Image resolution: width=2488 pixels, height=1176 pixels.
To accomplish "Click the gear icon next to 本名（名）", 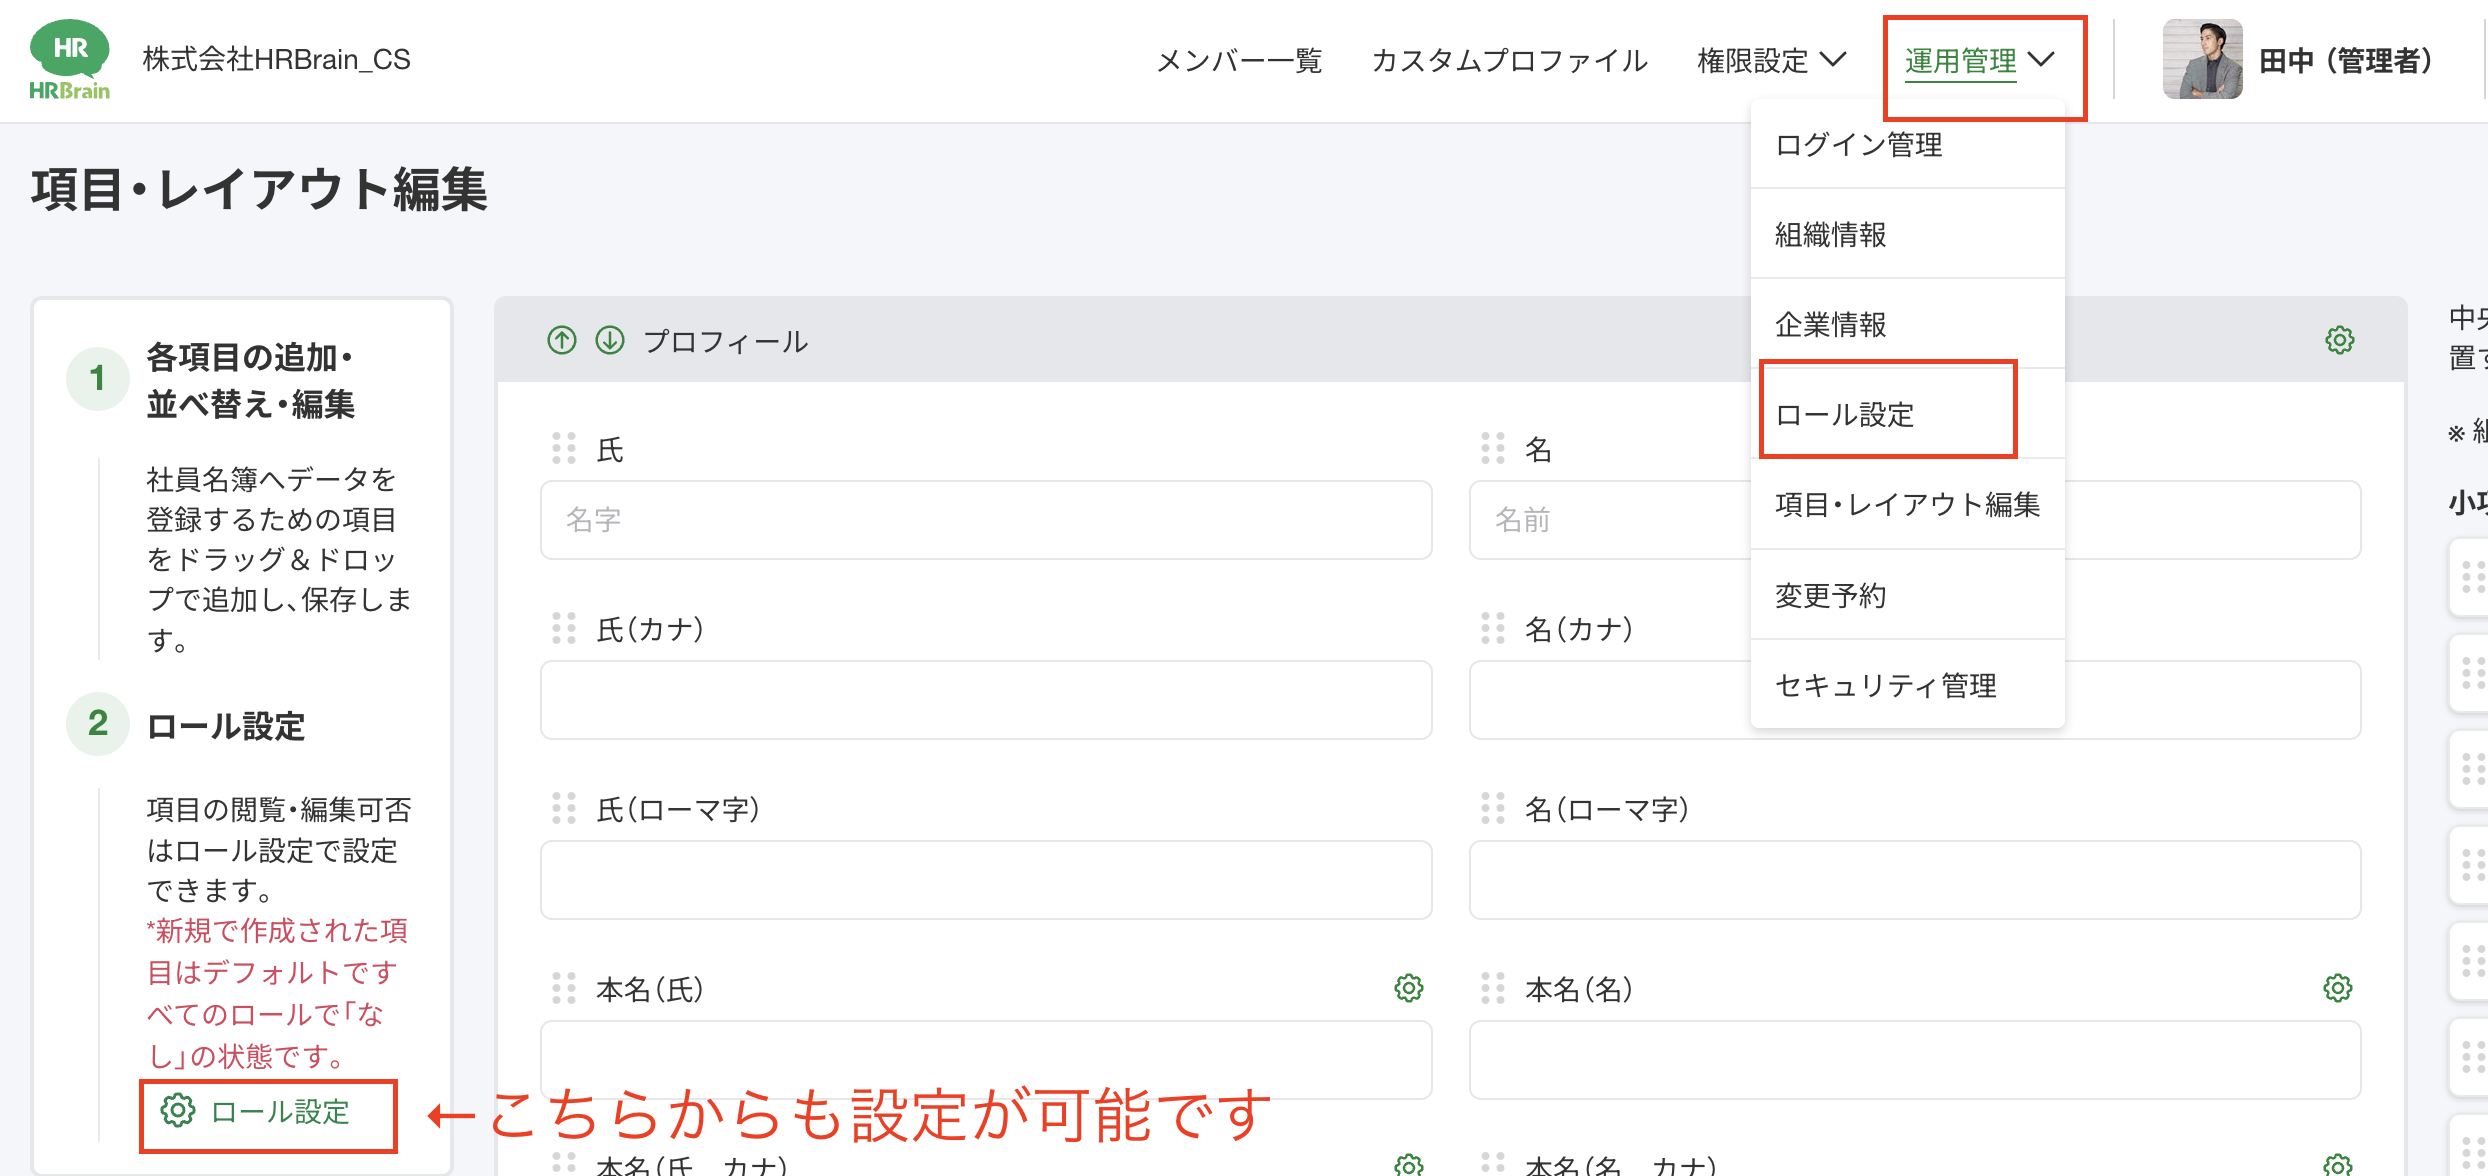I will click(x=2336, y=987).
